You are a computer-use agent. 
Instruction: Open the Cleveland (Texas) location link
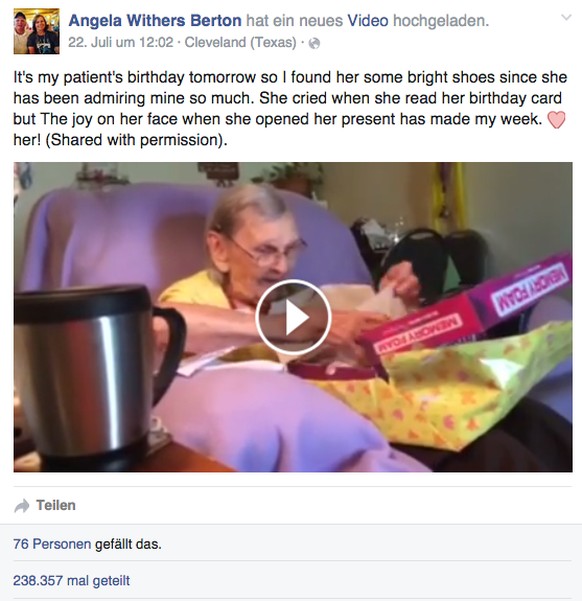240,42
